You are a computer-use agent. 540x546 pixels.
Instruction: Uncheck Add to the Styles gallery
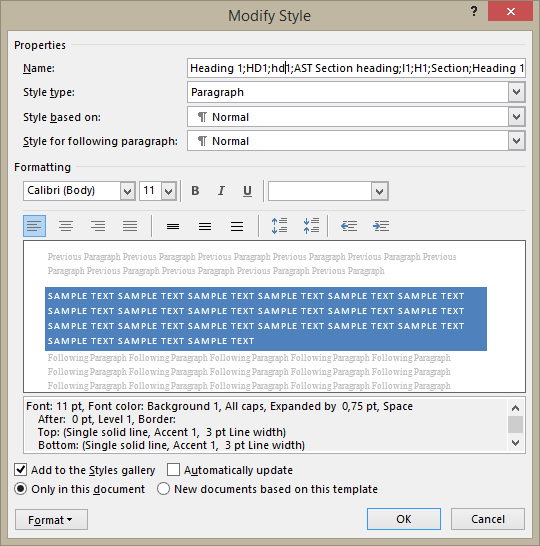click(21, 469)
